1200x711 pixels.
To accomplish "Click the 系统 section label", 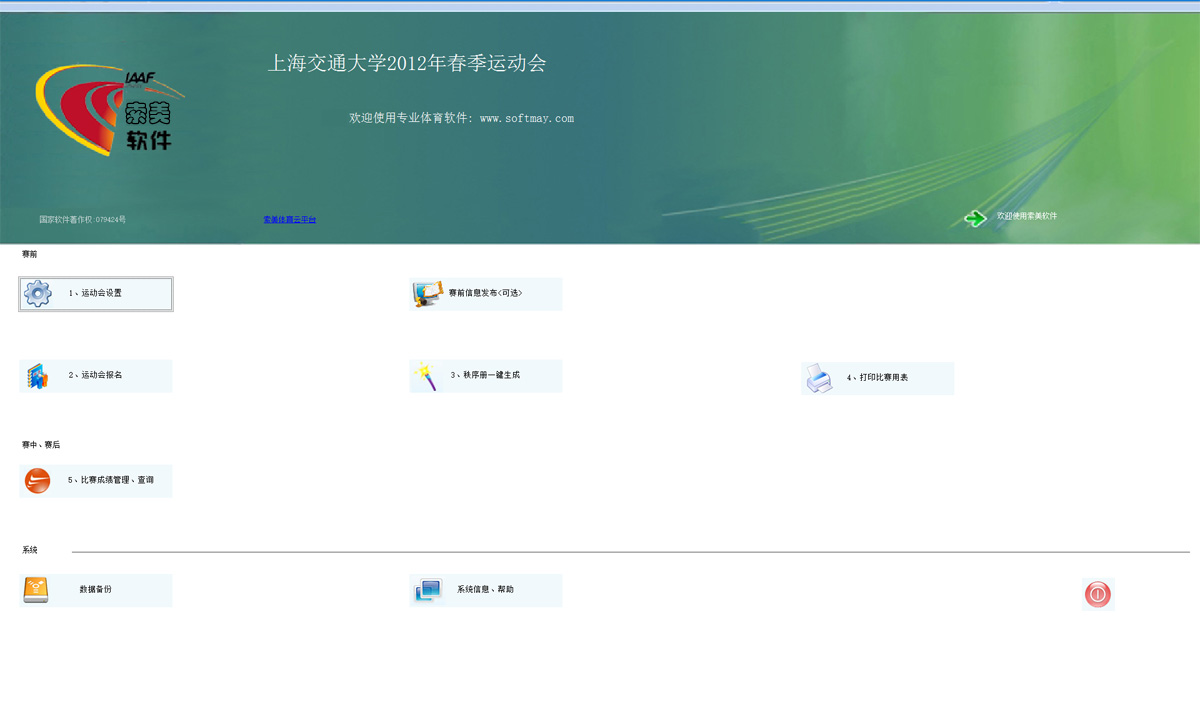I will [x=30, y=551].
